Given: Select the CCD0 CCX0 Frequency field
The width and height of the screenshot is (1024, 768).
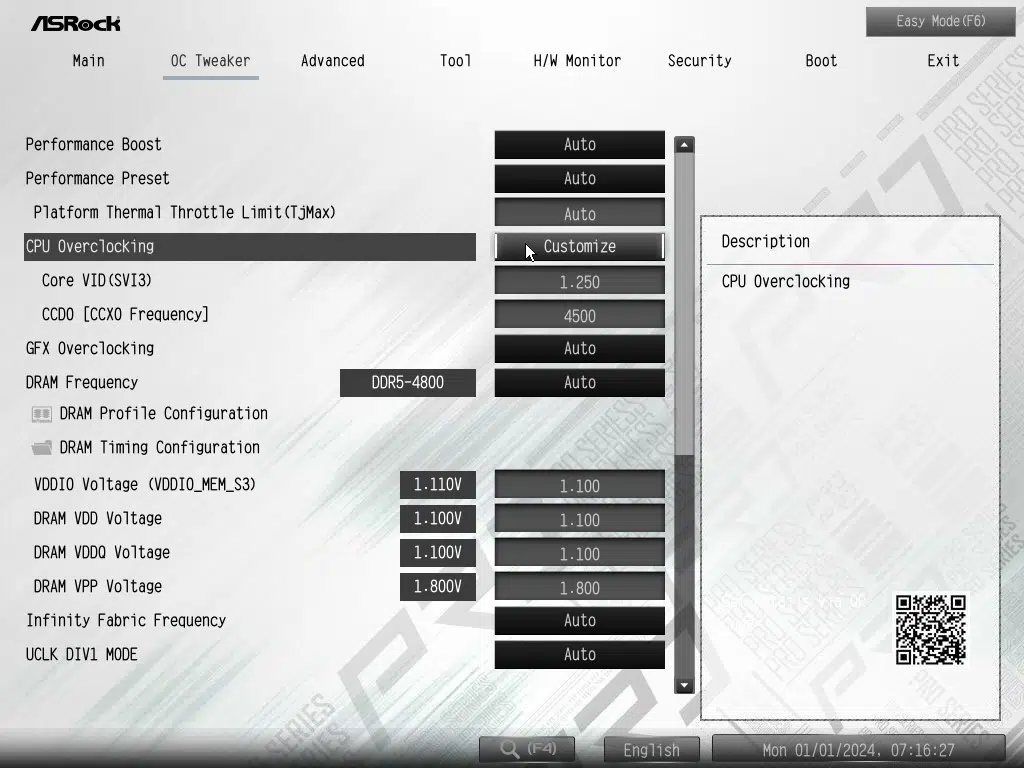Looking at the screenshot, I should click(x=579, y=316).
